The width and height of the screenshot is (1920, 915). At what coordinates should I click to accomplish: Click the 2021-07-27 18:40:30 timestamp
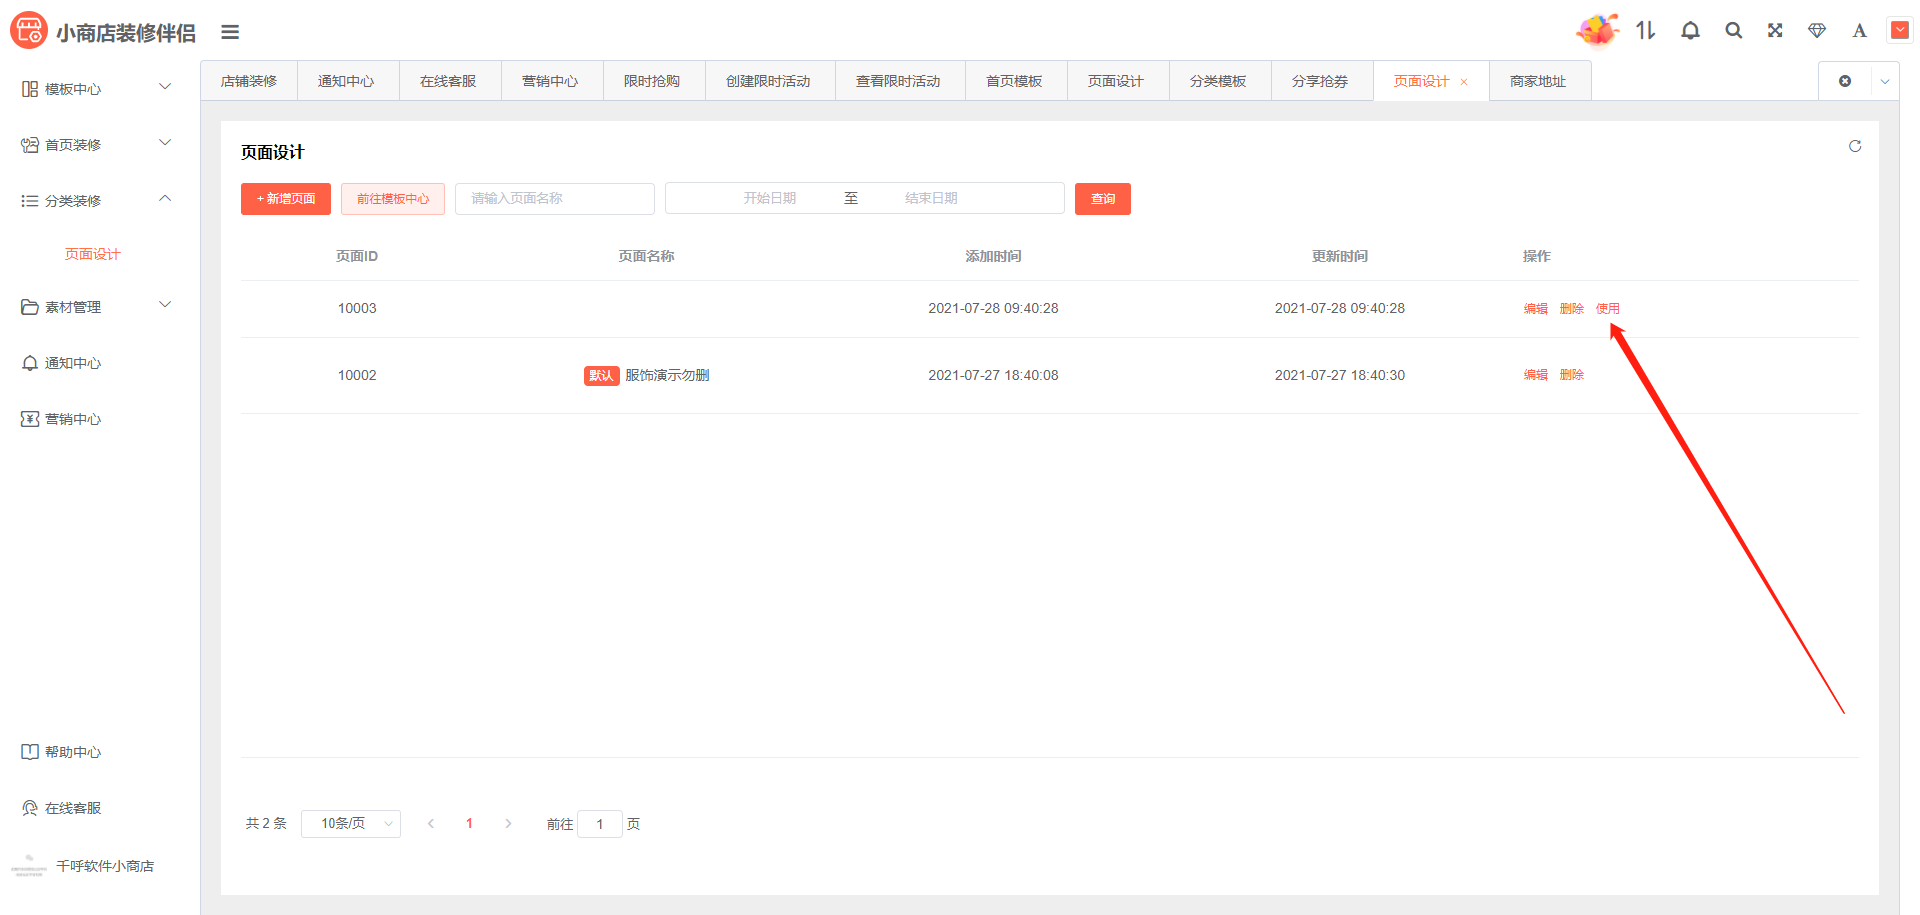click(x=1340, y=375)
